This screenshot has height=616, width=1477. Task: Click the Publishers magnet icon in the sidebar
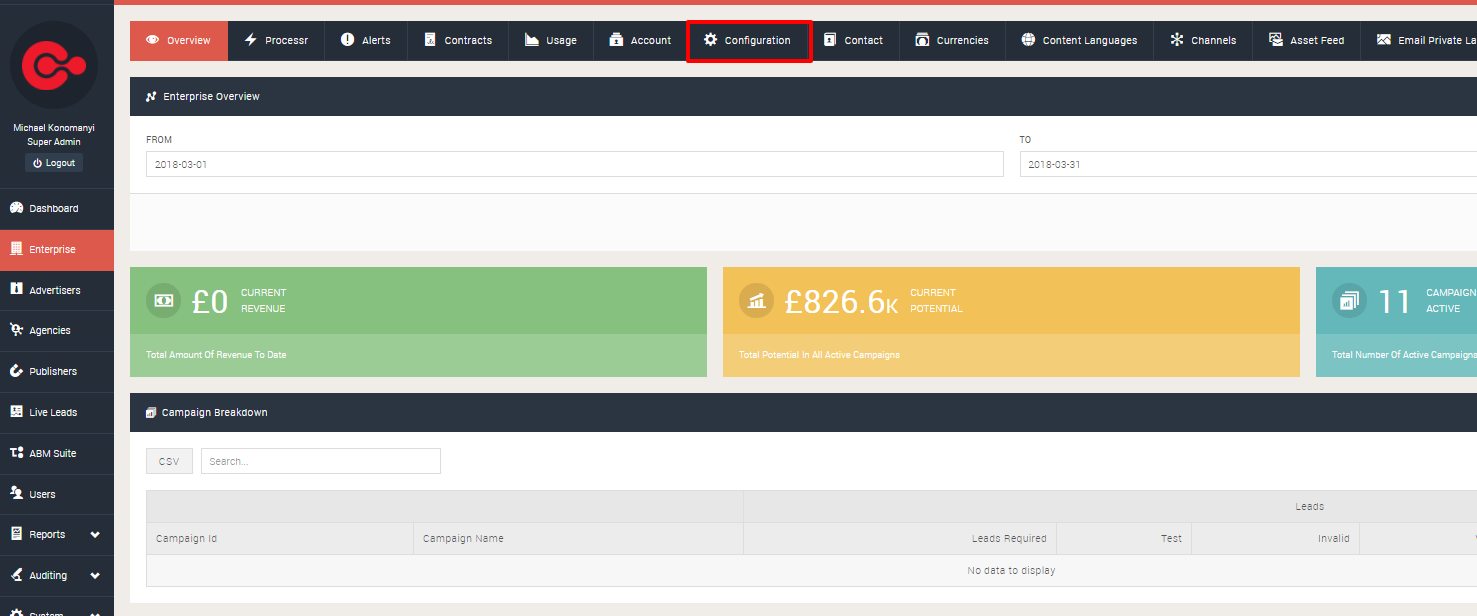click(16, 371)
